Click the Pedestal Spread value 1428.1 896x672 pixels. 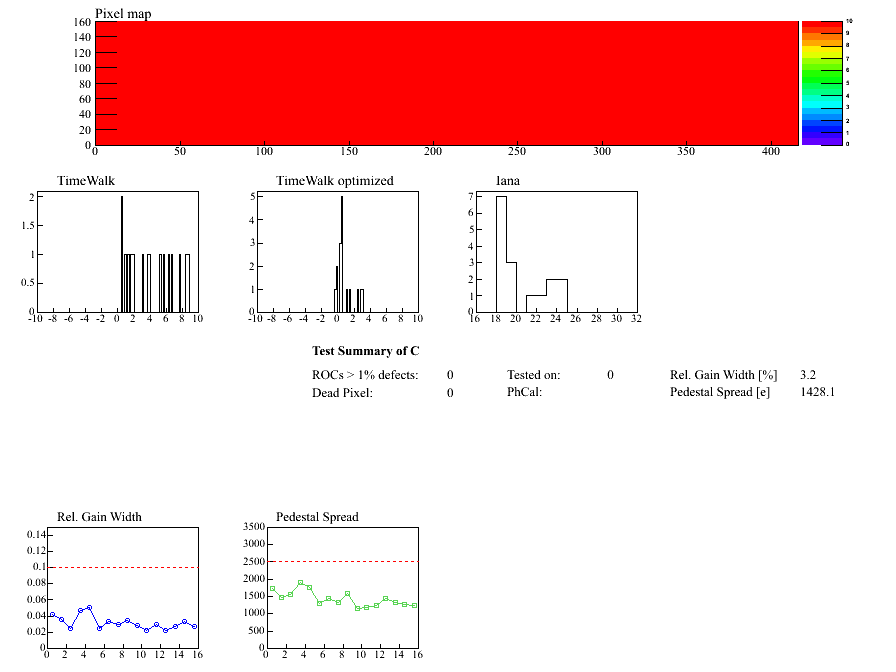pyautogui.click(x=817, y=393)
